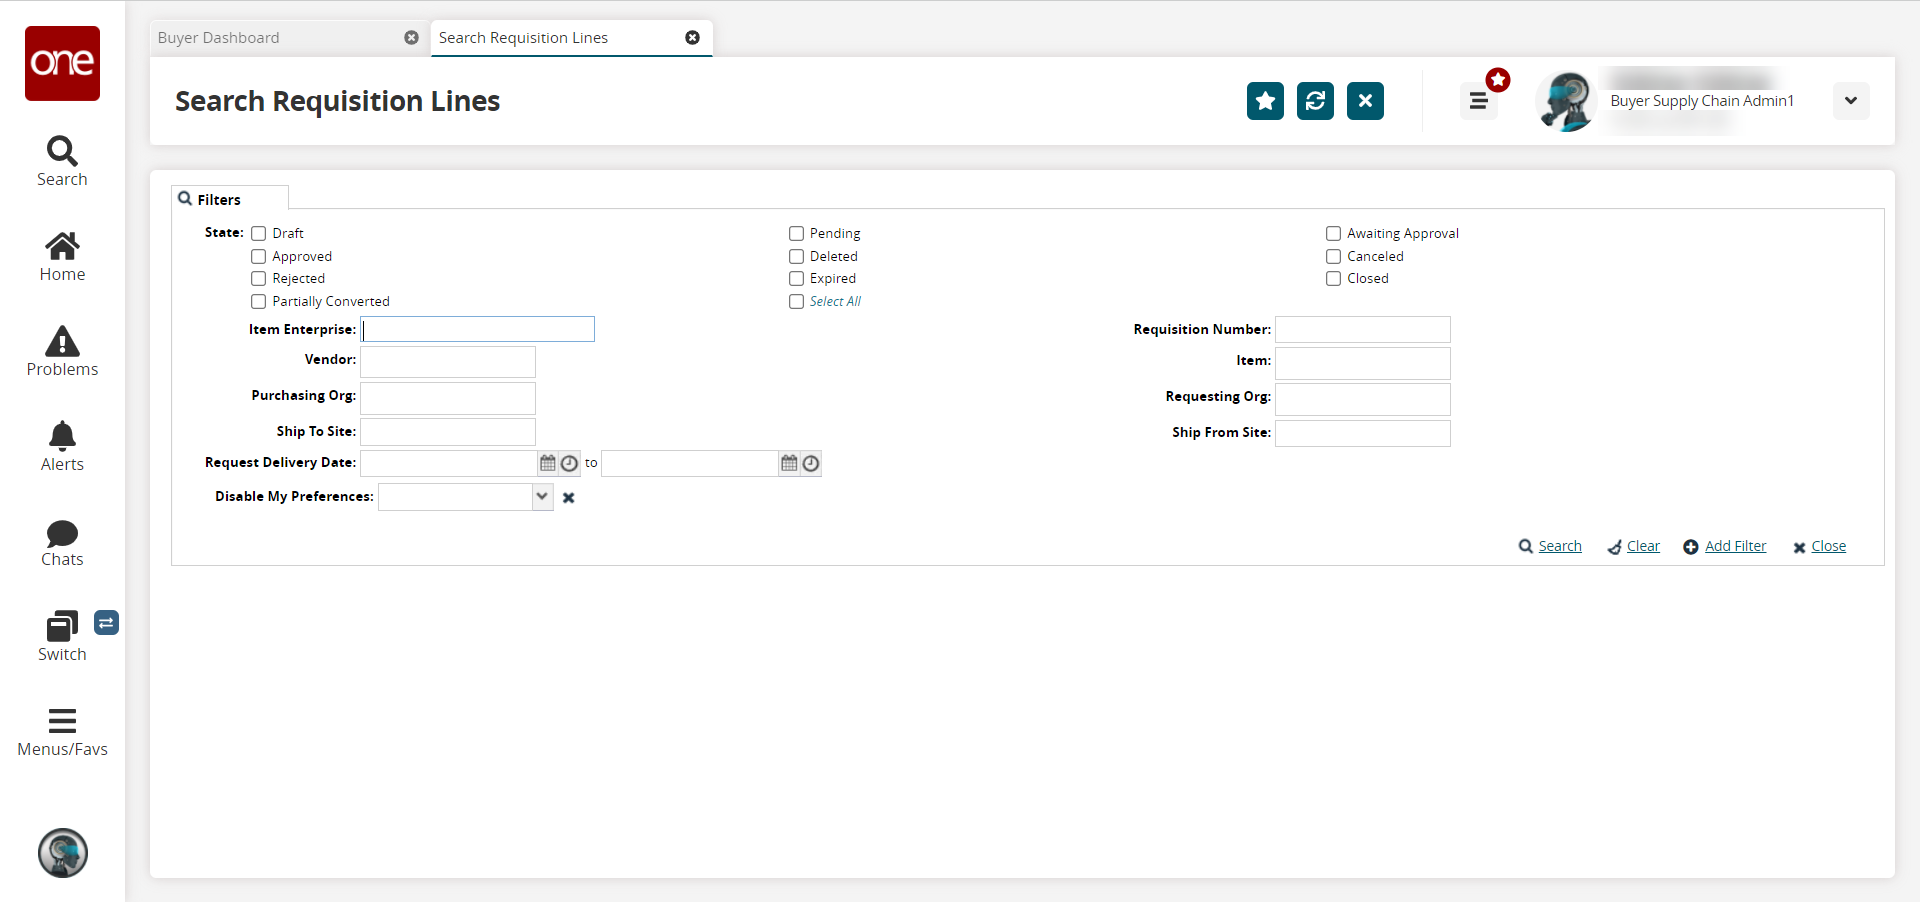Screen dimensions: 1920x902
Task: Click the refresh icon in page header
Action: [x=1315, y=101]
